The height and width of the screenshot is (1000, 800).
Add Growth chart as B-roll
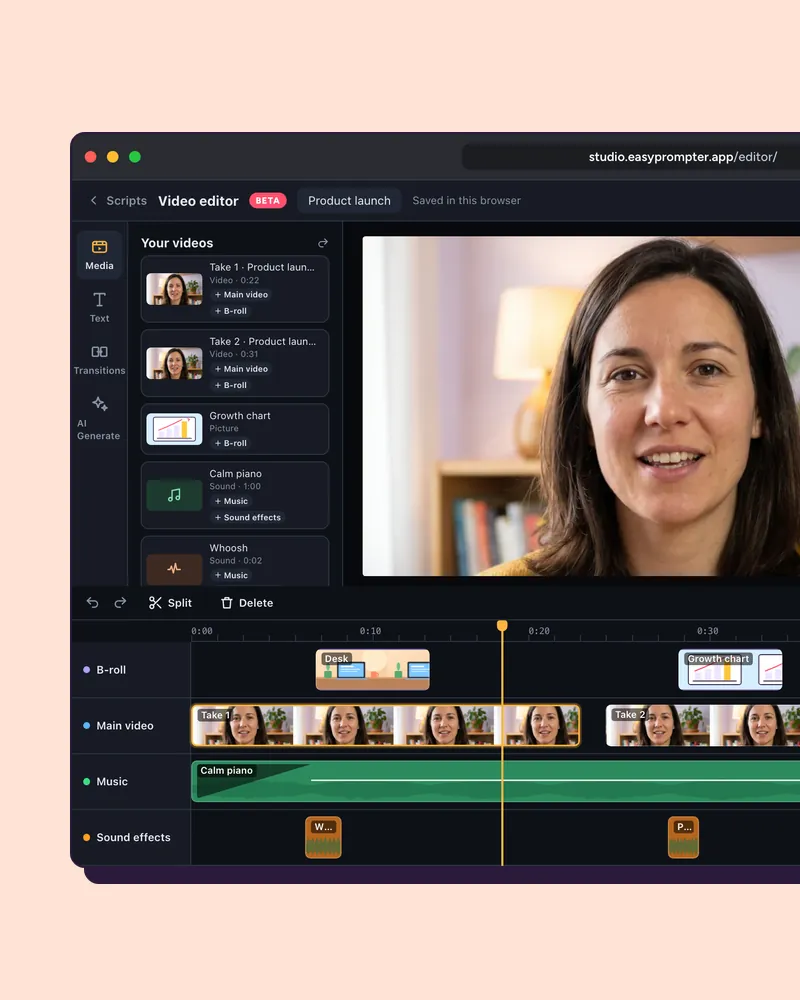(230, 443)
